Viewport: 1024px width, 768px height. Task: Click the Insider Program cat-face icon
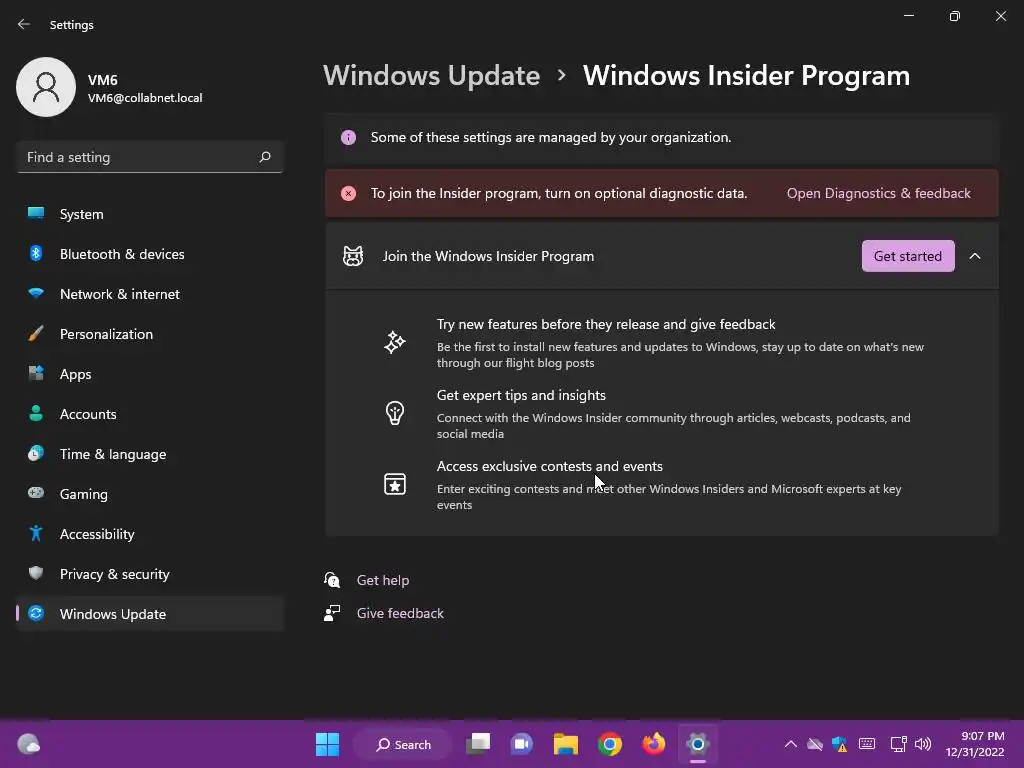tap(353, 256)
